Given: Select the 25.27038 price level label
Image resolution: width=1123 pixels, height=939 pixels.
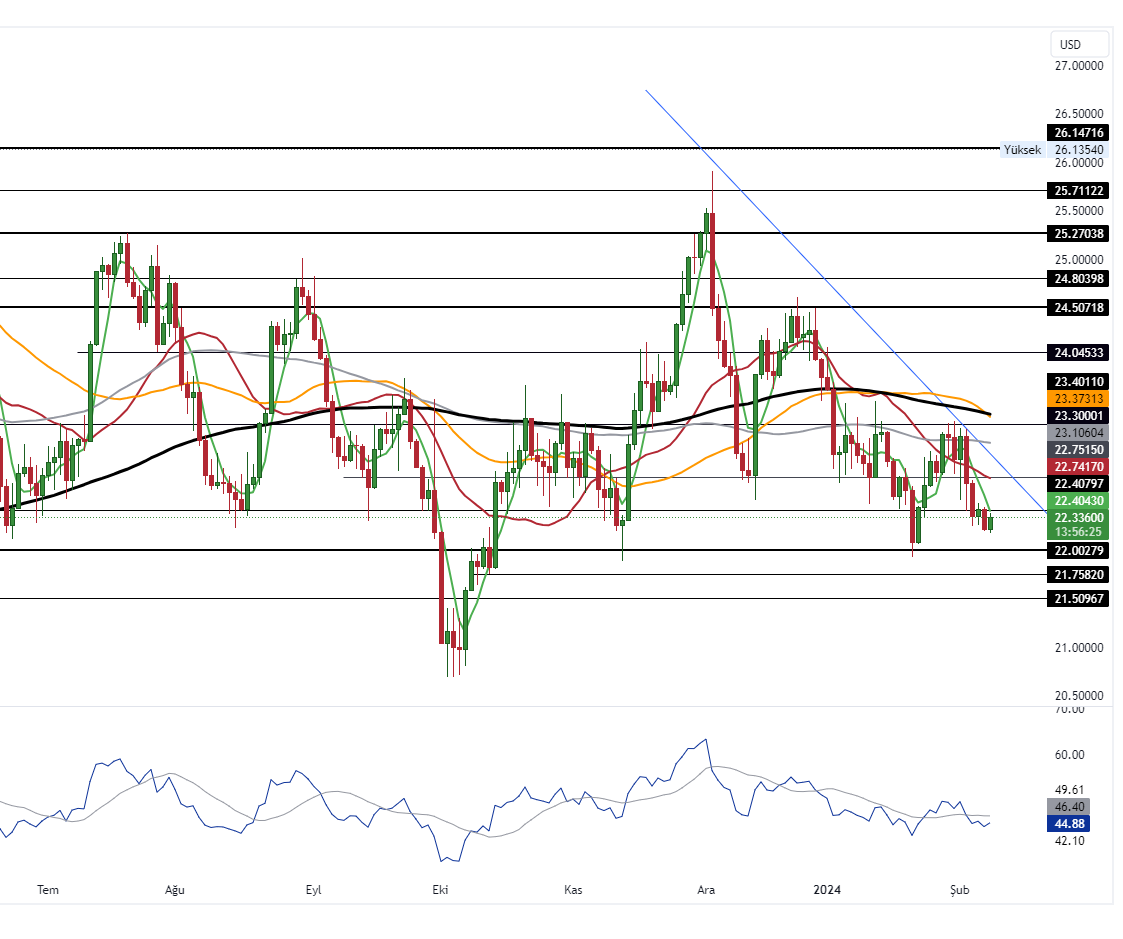Looking at the screenshot, I should 1078,233.
